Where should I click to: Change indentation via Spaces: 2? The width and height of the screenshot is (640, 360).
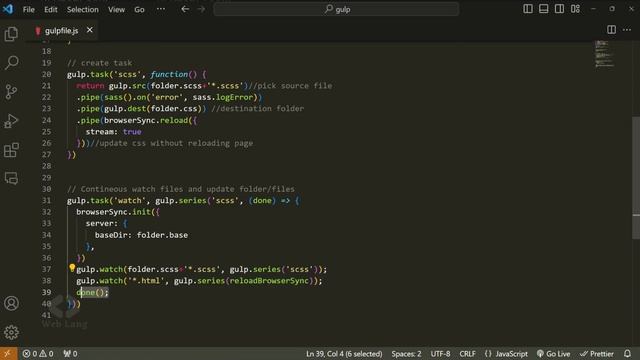pos(406,354)
